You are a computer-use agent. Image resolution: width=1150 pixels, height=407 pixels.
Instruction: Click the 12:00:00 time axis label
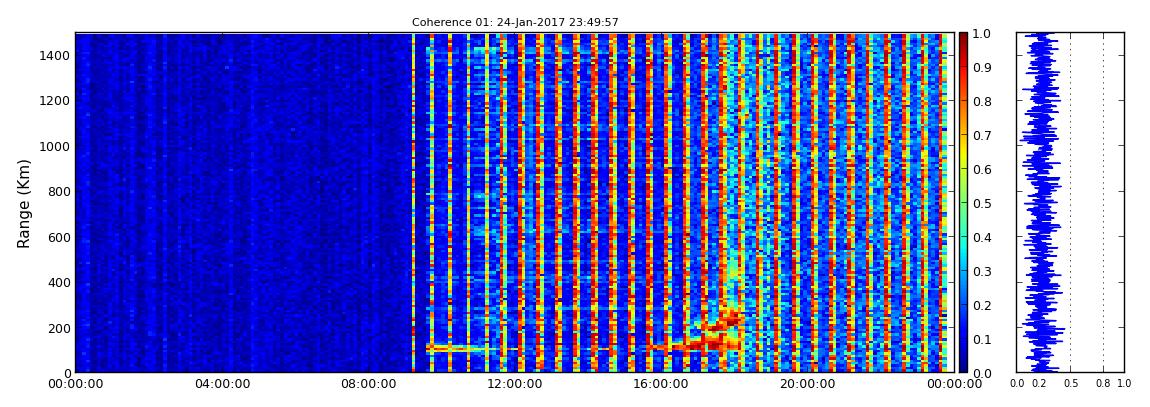tap(513, 384)
